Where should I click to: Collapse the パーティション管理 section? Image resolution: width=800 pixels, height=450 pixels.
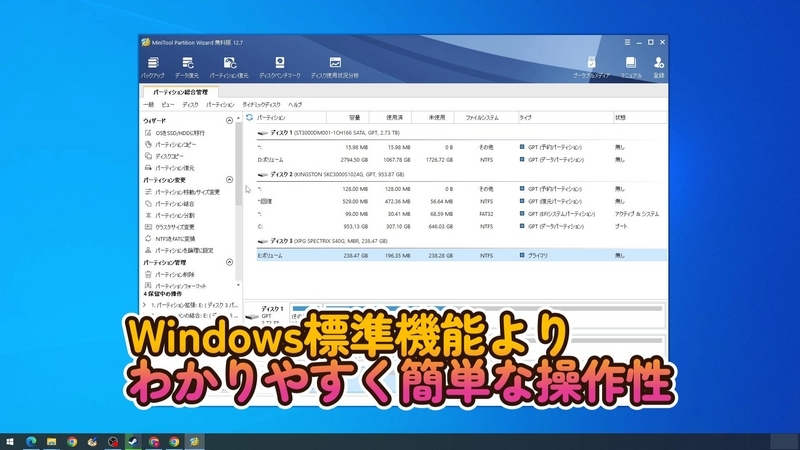229,262
